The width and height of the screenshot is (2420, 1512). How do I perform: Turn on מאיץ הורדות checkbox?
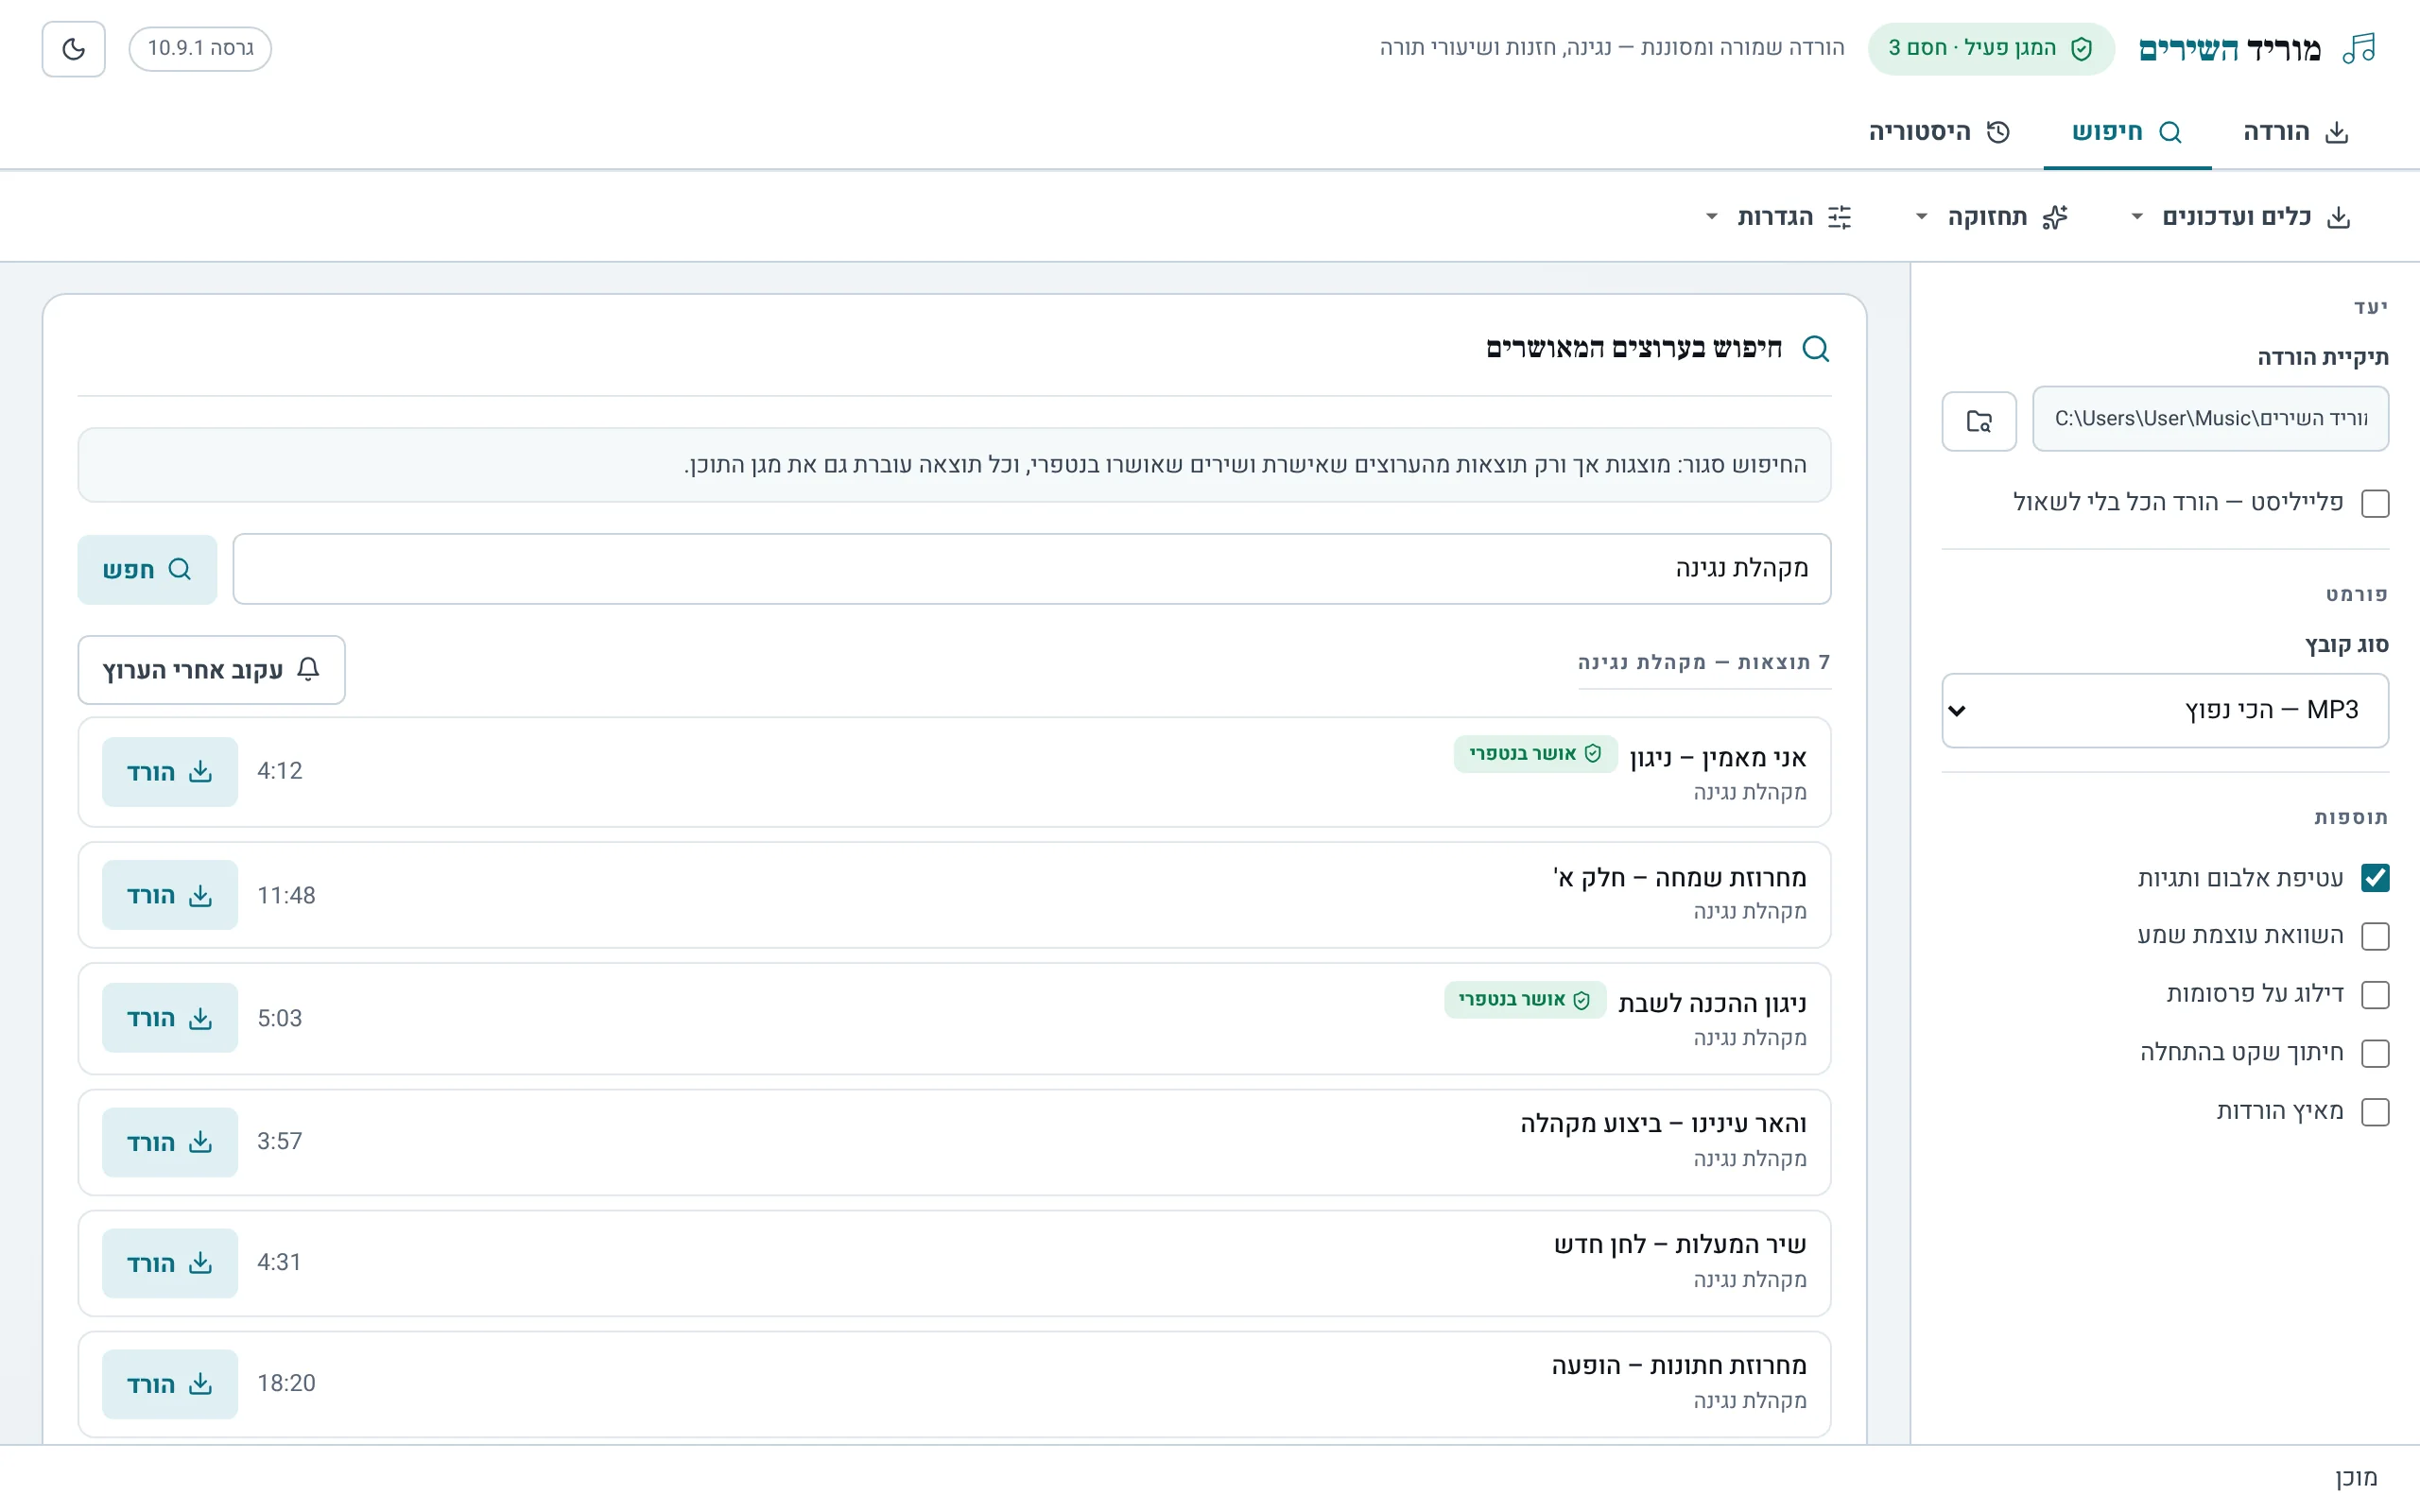click(x=2375, y=1112)
